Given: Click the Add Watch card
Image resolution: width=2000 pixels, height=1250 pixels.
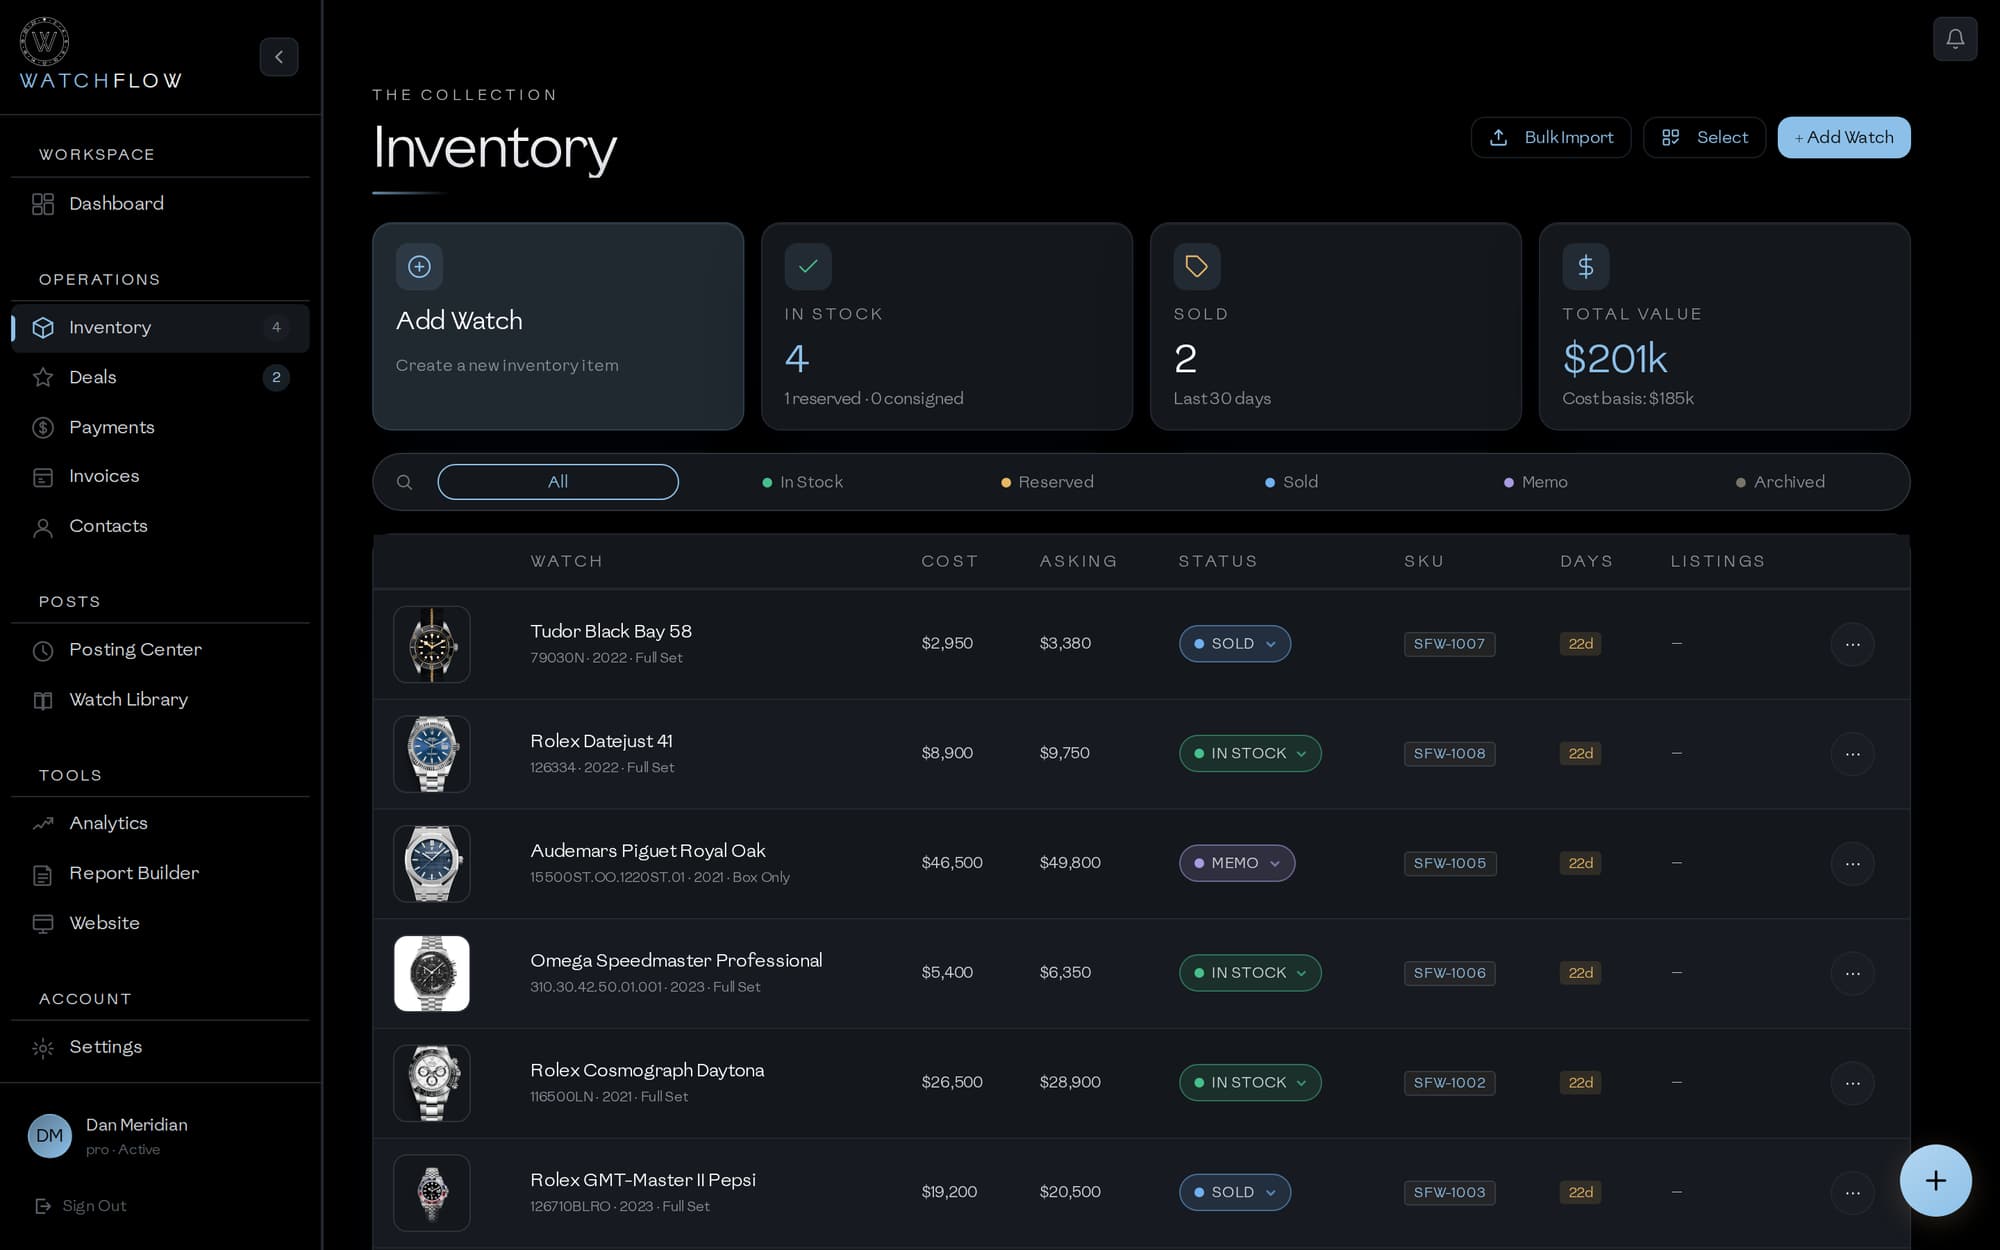Looking at the screenshot, I should (x=558, y=327).
